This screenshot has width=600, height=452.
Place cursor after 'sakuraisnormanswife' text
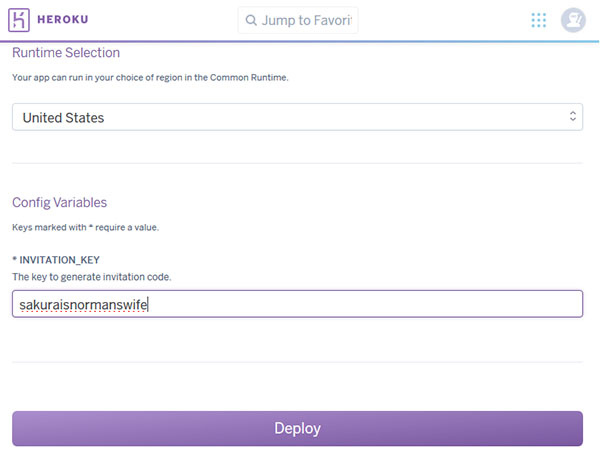coord(149,304)
